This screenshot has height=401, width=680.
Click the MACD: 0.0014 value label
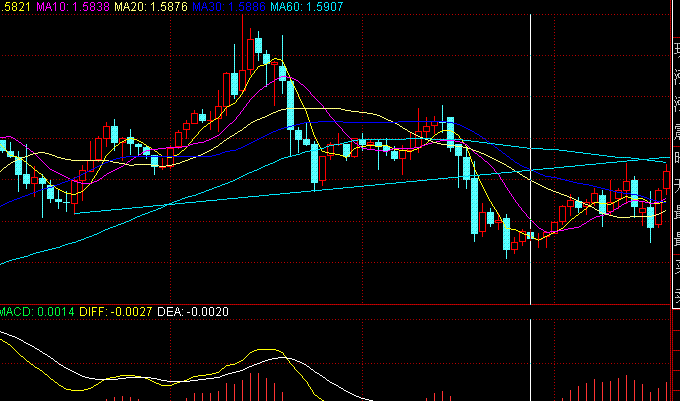point(37,312)
